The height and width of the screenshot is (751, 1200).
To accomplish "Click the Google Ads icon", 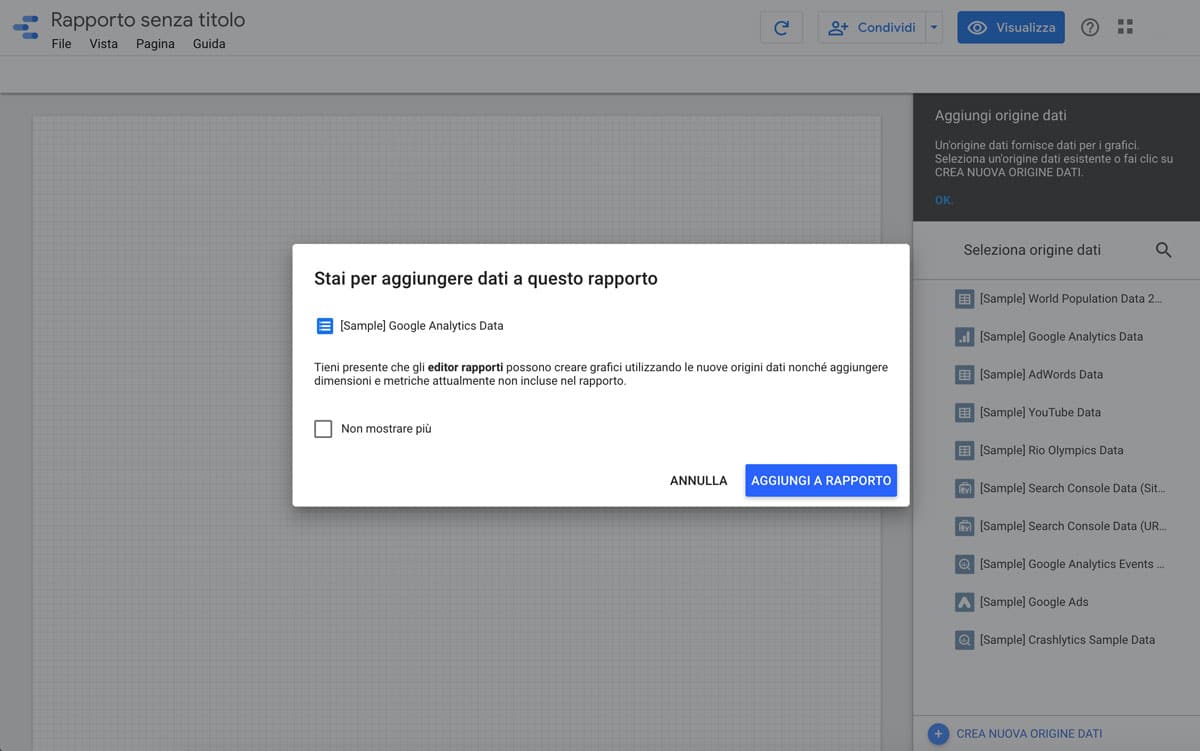I will point(964,603).
